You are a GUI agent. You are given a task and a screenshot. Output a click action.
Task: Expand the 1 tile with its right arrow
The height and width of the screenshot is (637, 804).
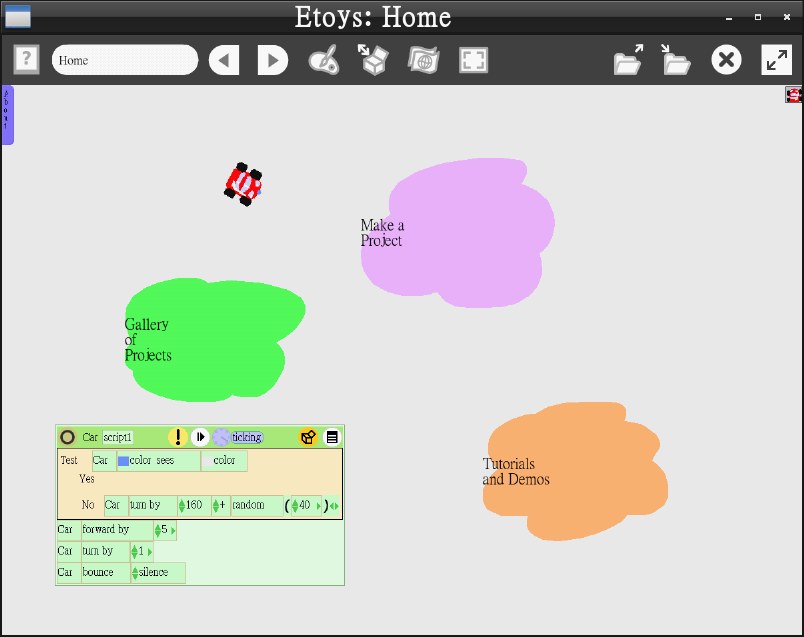pyautogui.click(x=150, y=552)
